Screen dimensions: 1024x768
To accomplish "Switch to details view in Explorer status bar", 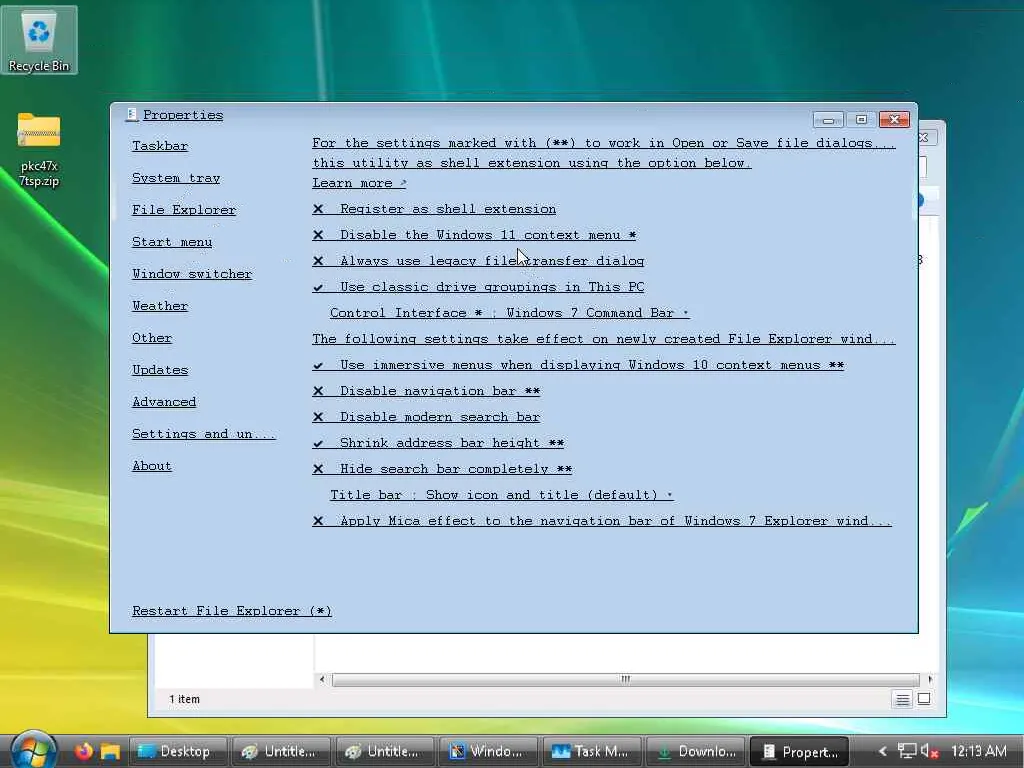I will (903, 699).
